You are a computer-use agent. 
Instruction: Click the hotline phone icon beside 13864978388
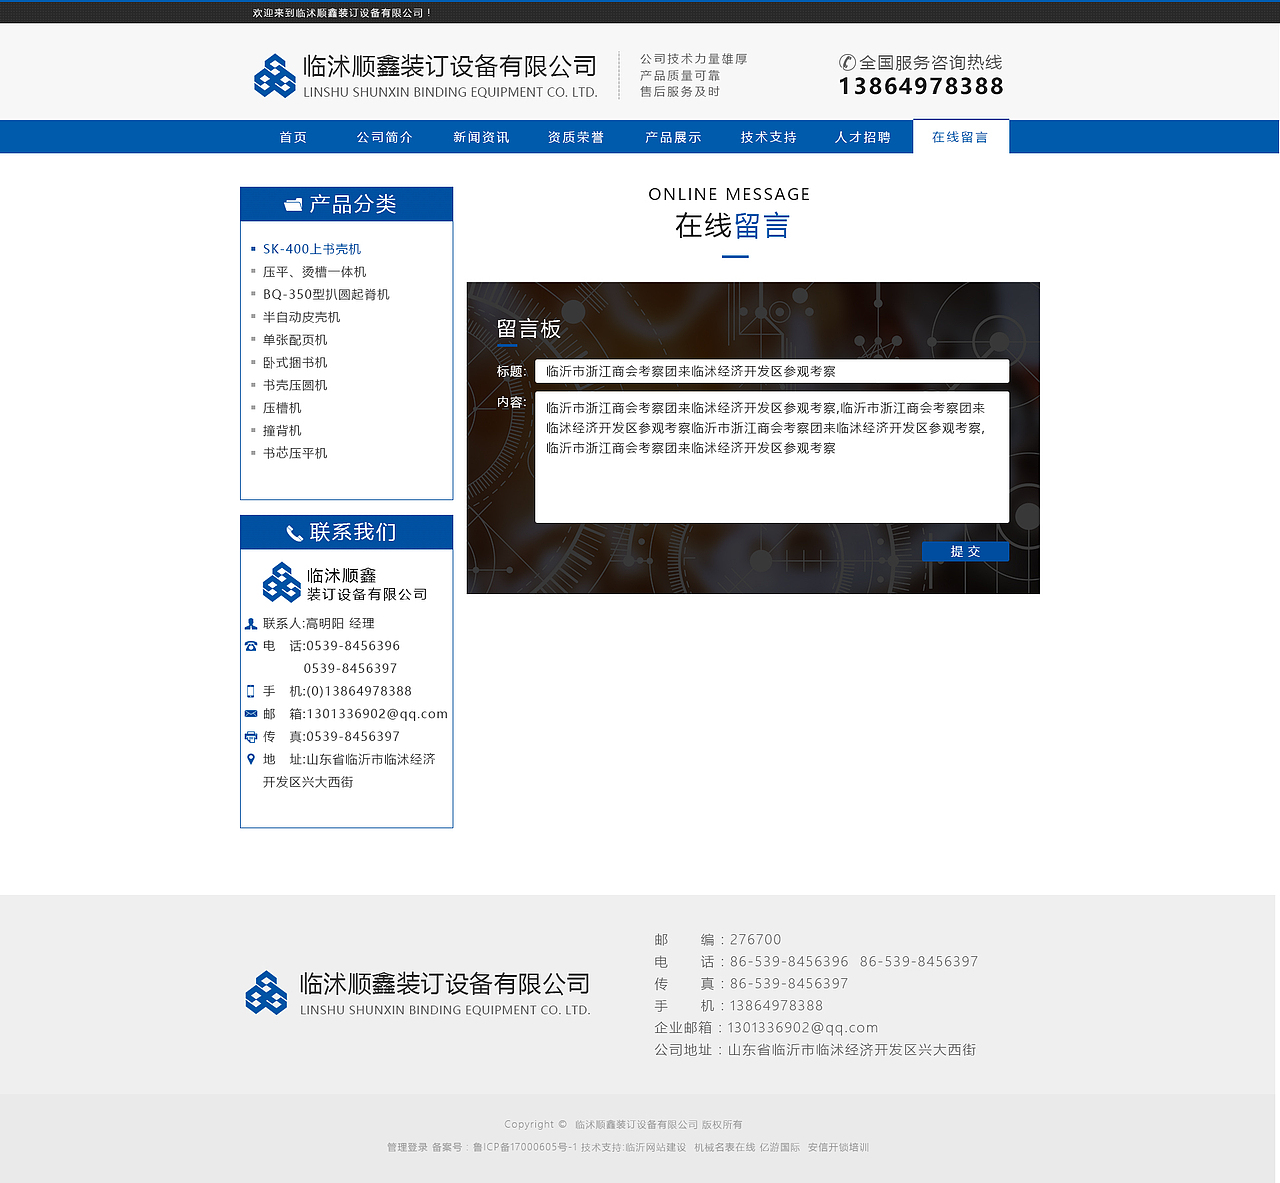pos(847,62)
